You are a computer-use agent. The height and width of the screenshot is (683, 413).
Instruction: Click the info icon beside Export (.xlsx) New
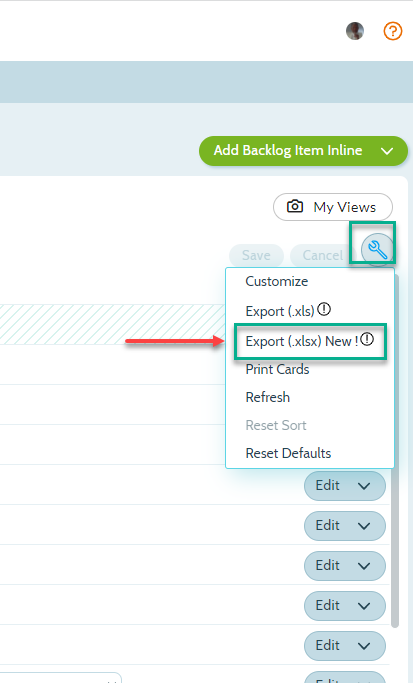click(367, 339)
